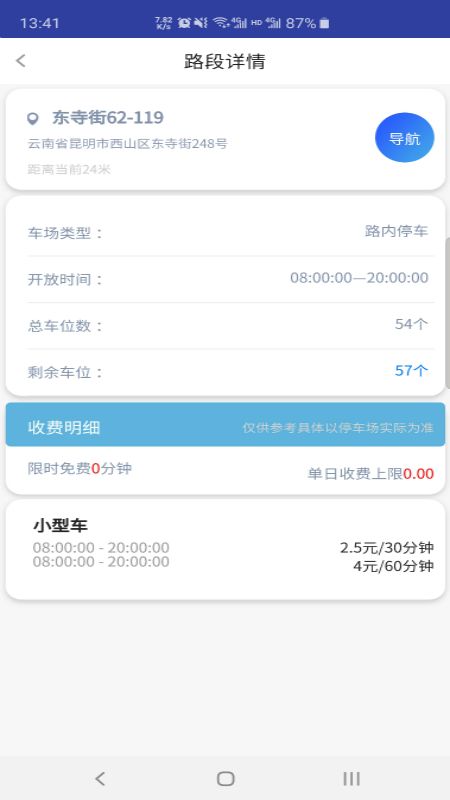Tap the mute icon in status bar
450x800 pixels.
(x=201, y=22)
